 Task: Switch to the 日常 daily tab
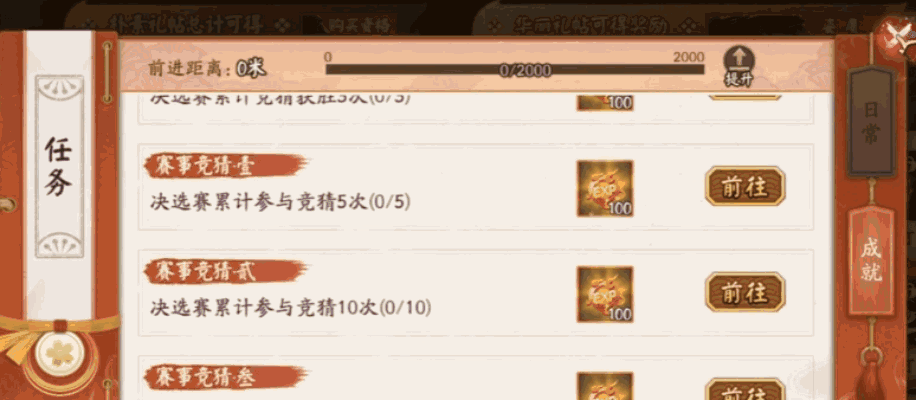tap(871, 121)
